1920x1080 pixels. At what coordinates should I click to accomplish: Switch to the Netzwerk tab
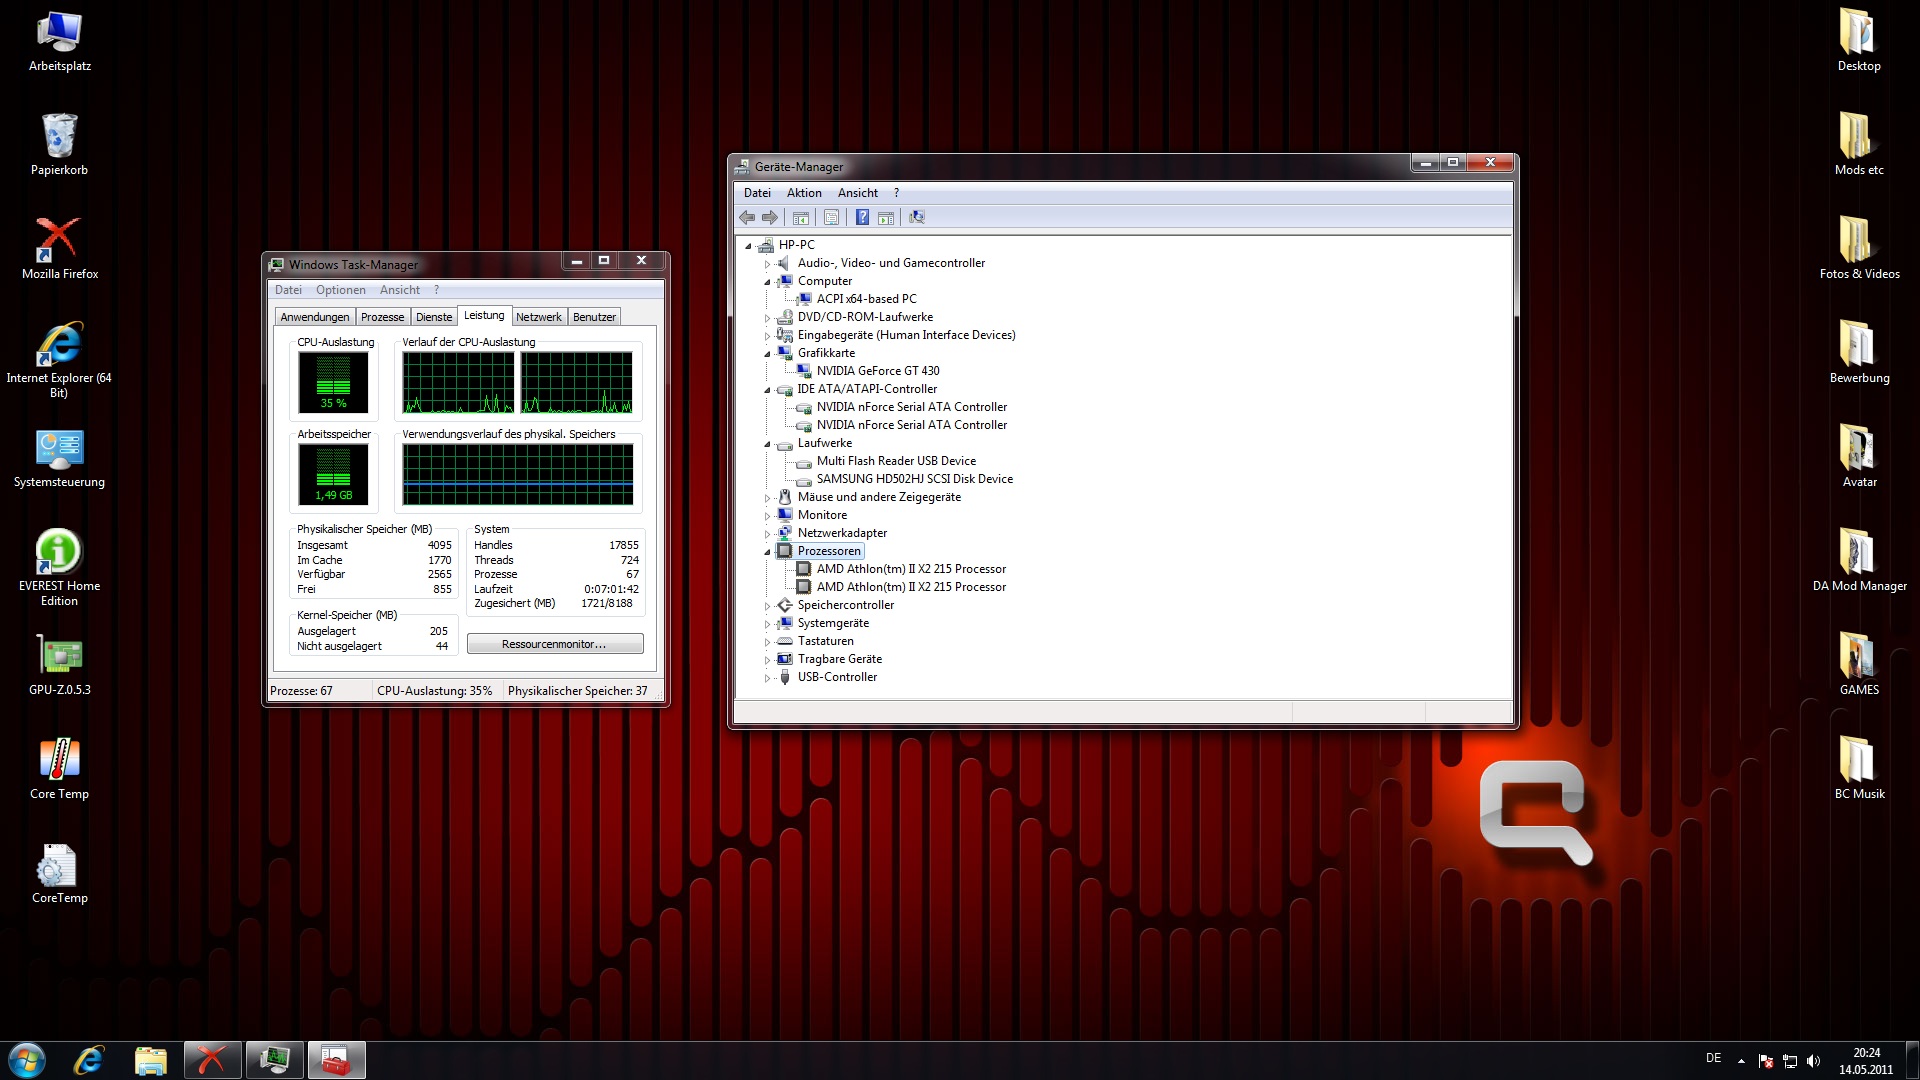[x=538, y=317]
